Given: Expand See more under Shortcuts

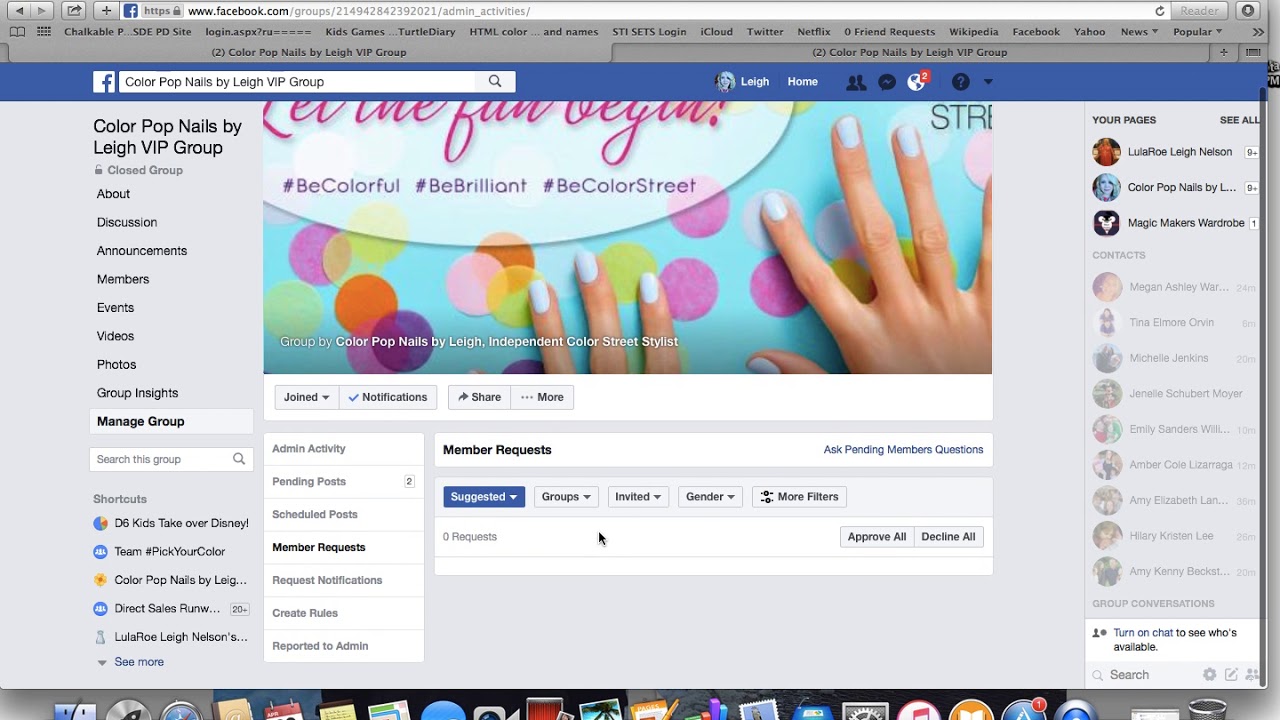Looking at the screenshot, I should point(139,662).
